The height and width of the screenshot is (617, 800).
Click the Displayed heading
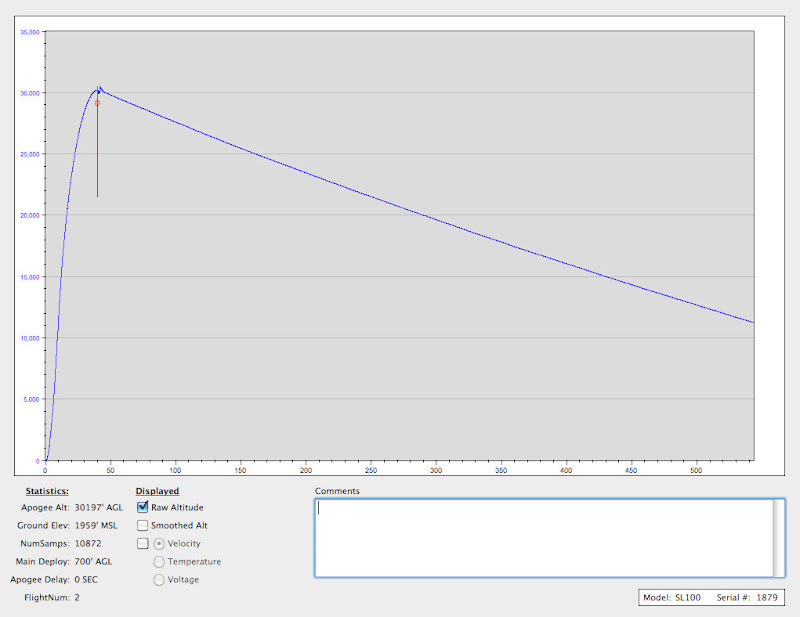(x=157, y=491)
